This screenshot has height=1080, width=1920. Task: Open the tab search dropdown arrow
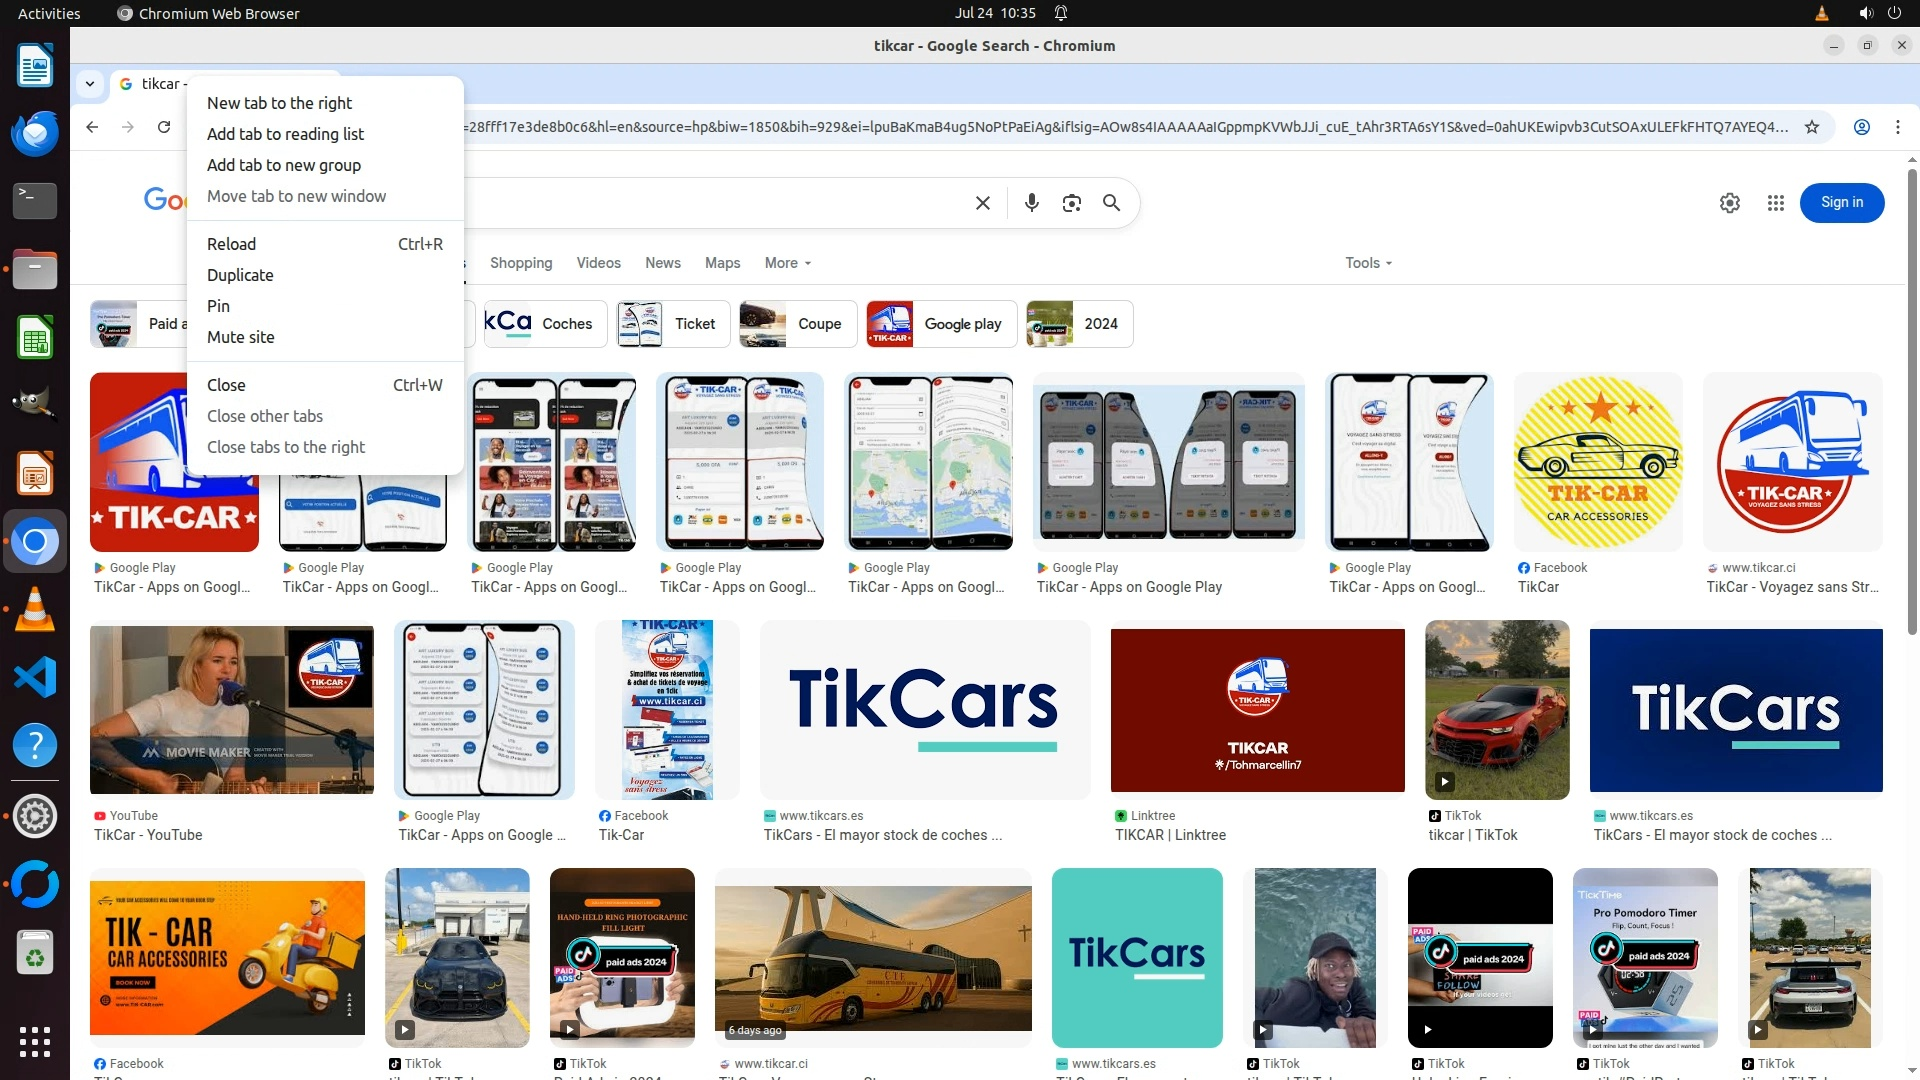(x=90, y=84)
